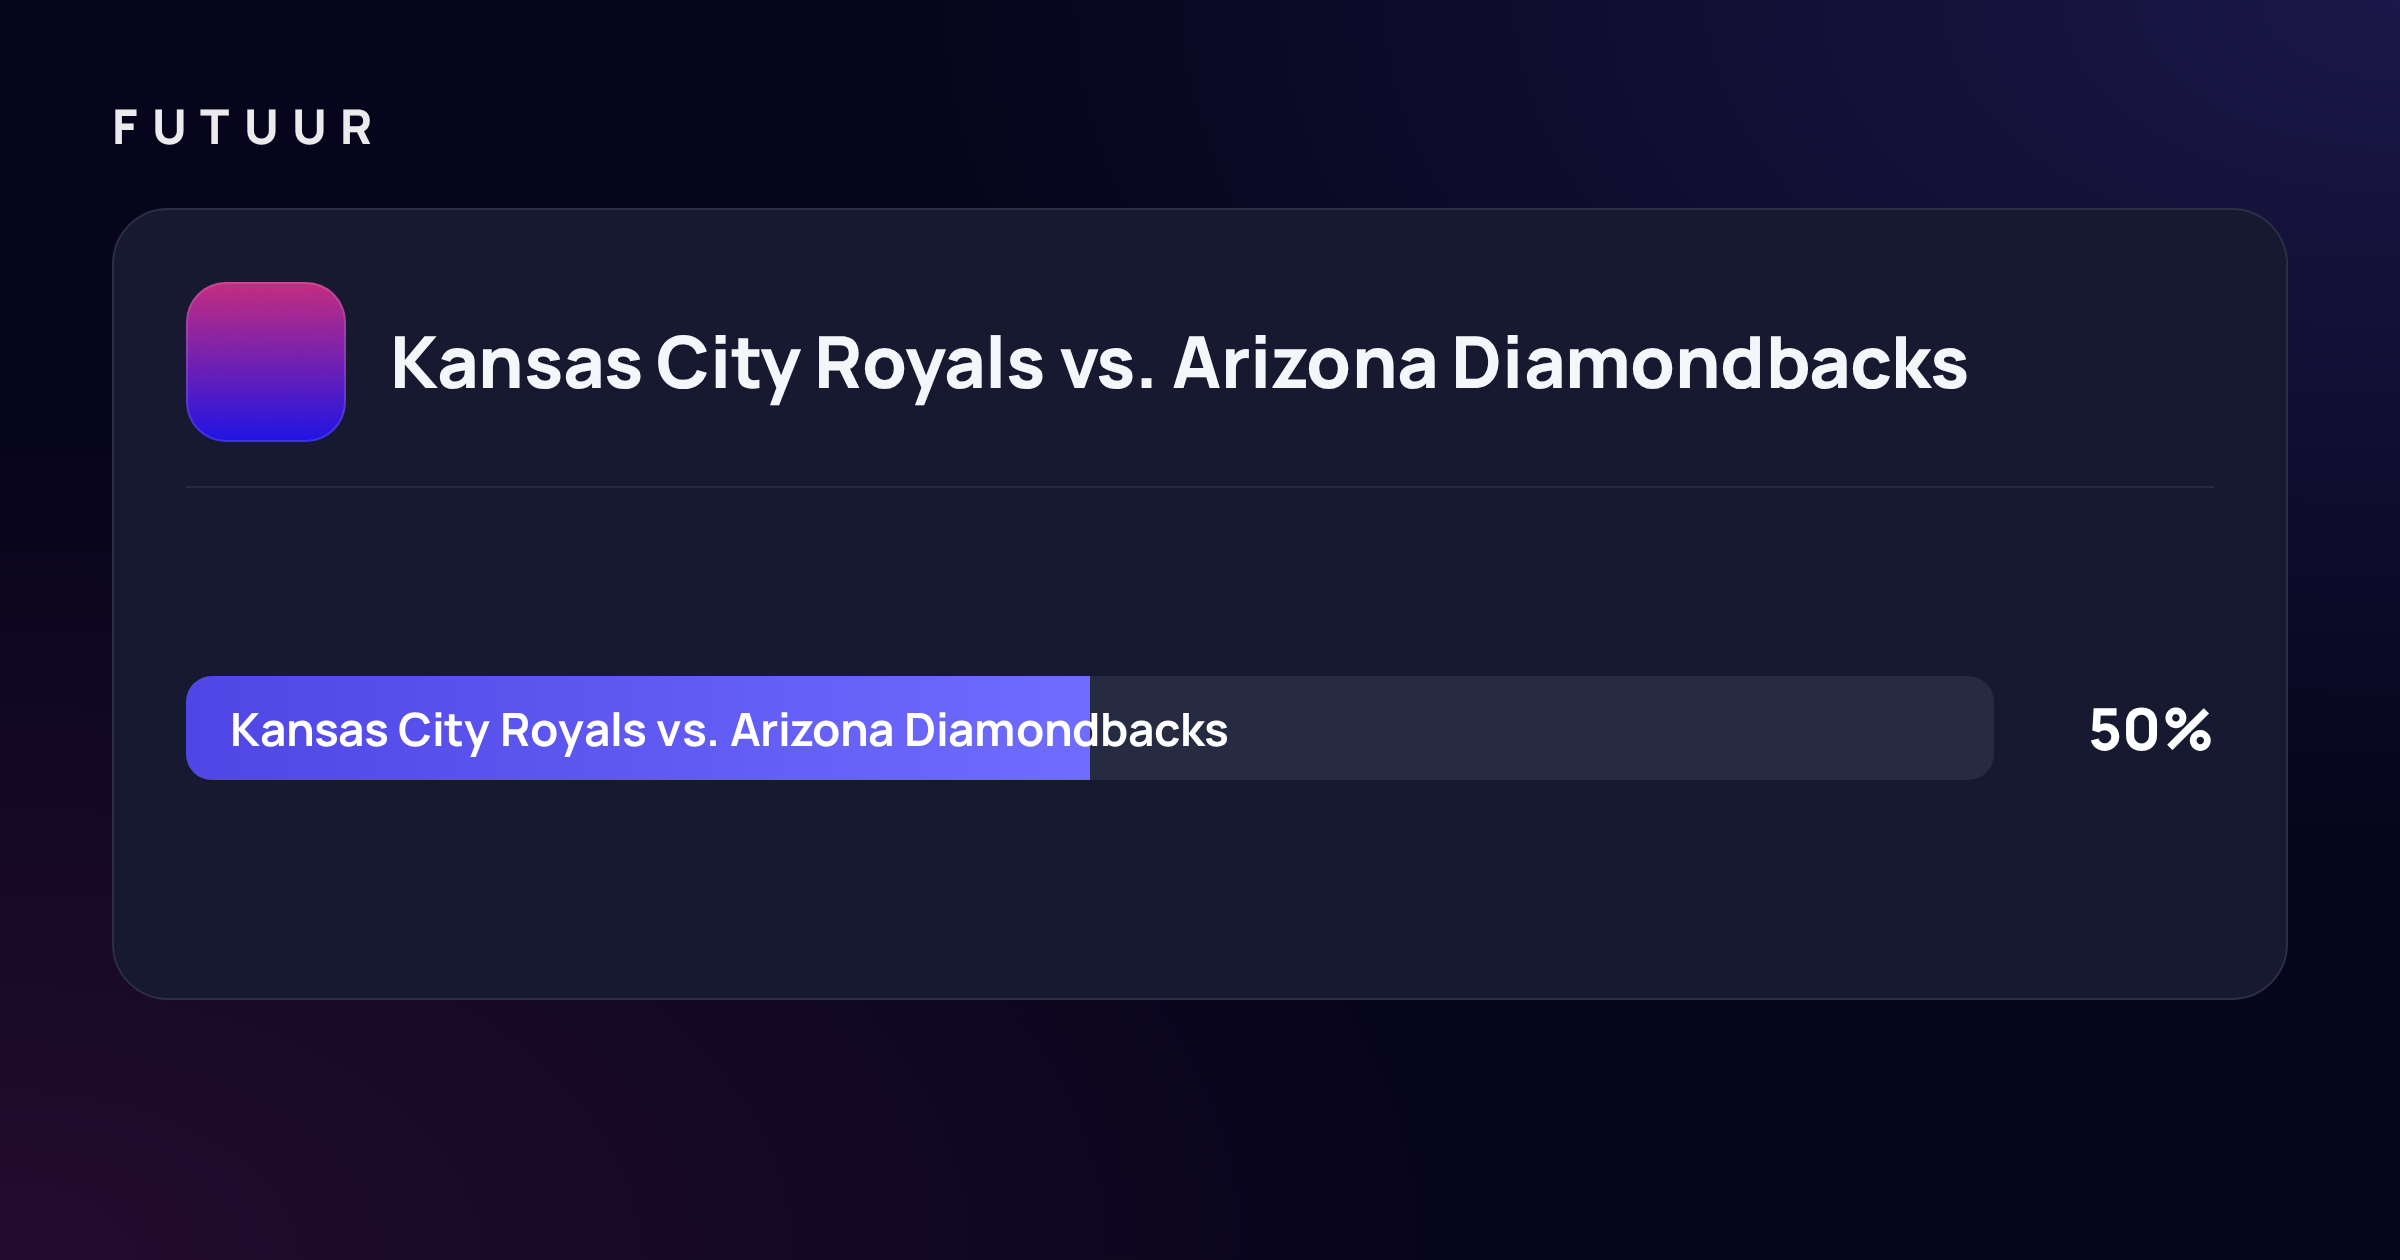Click the word Royals in the large title
Viewport: 2400px width, 1260px height.
coord(930,366)
